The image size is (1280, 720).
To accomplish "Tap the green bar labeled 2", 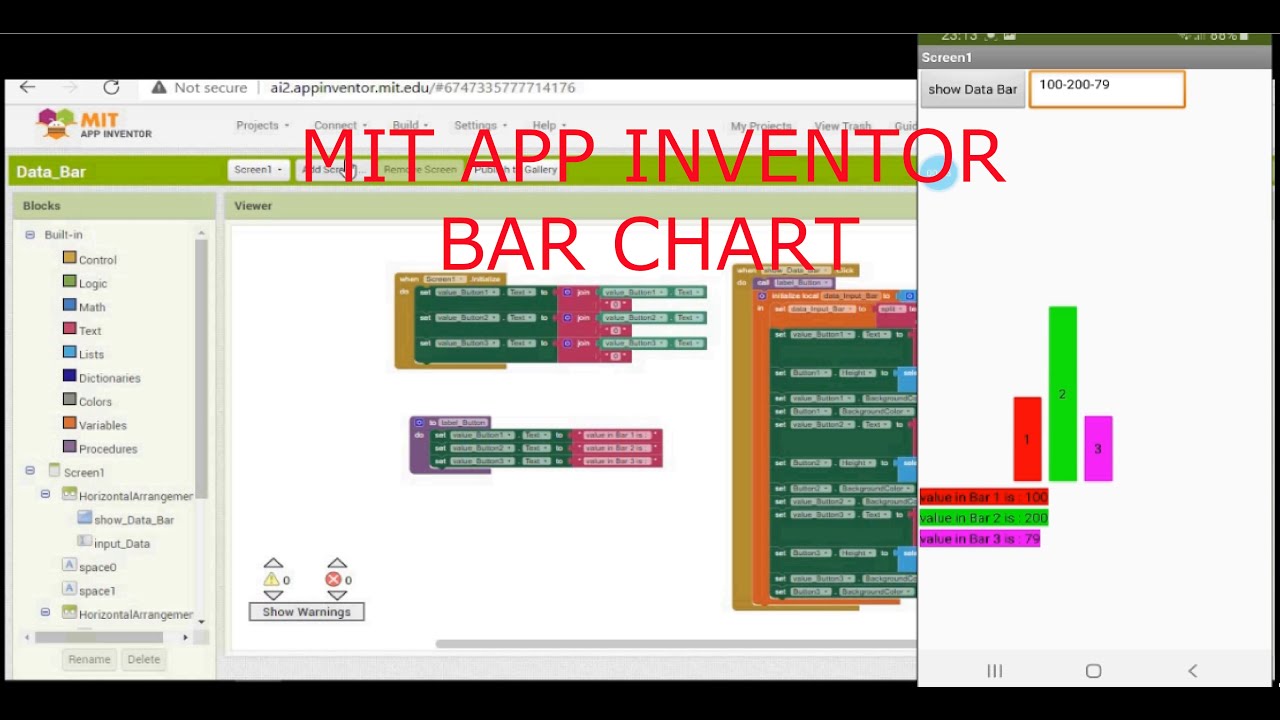I will (x=1063, y=394).
